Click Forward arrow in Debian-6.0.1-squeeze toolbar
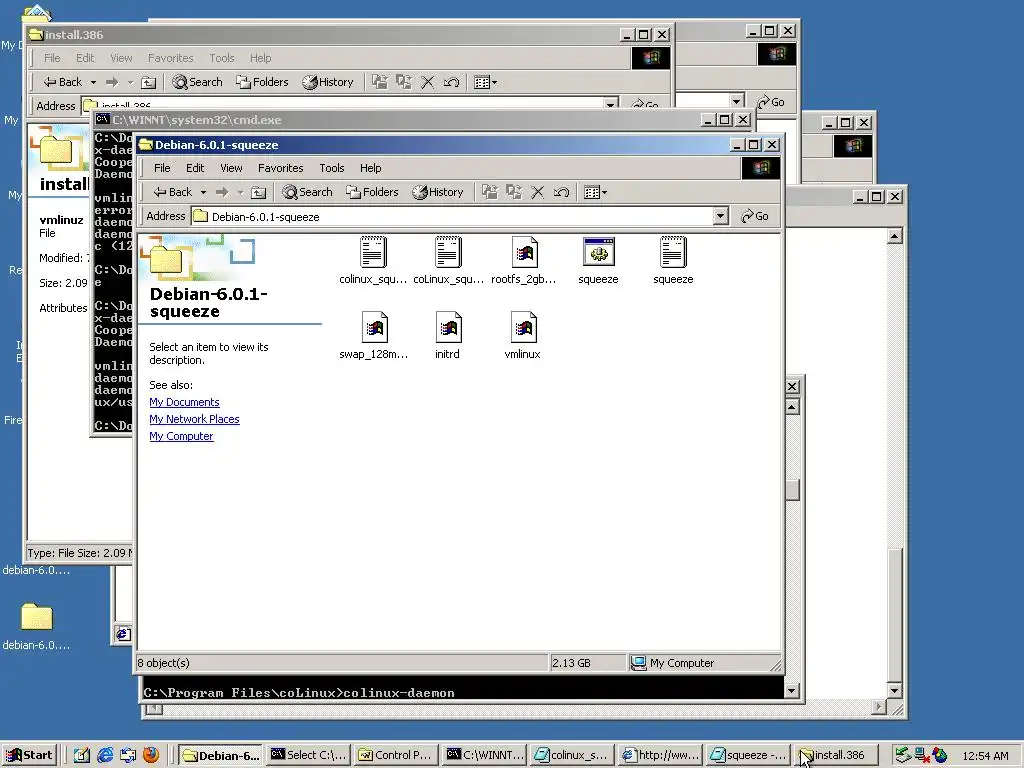This screenshot has width=1024, height=768. [x=222, y=192]
